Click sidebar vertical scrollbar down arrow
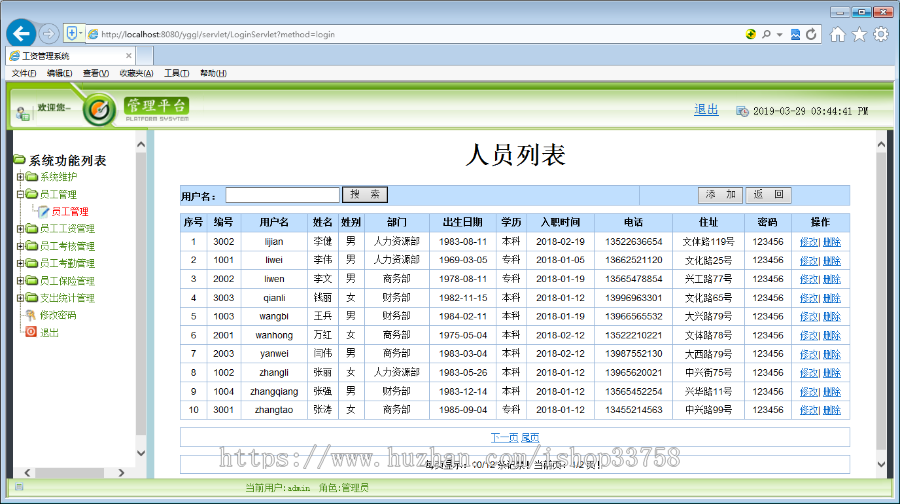This screenshot has height=504, width=900. coord(141,453)
